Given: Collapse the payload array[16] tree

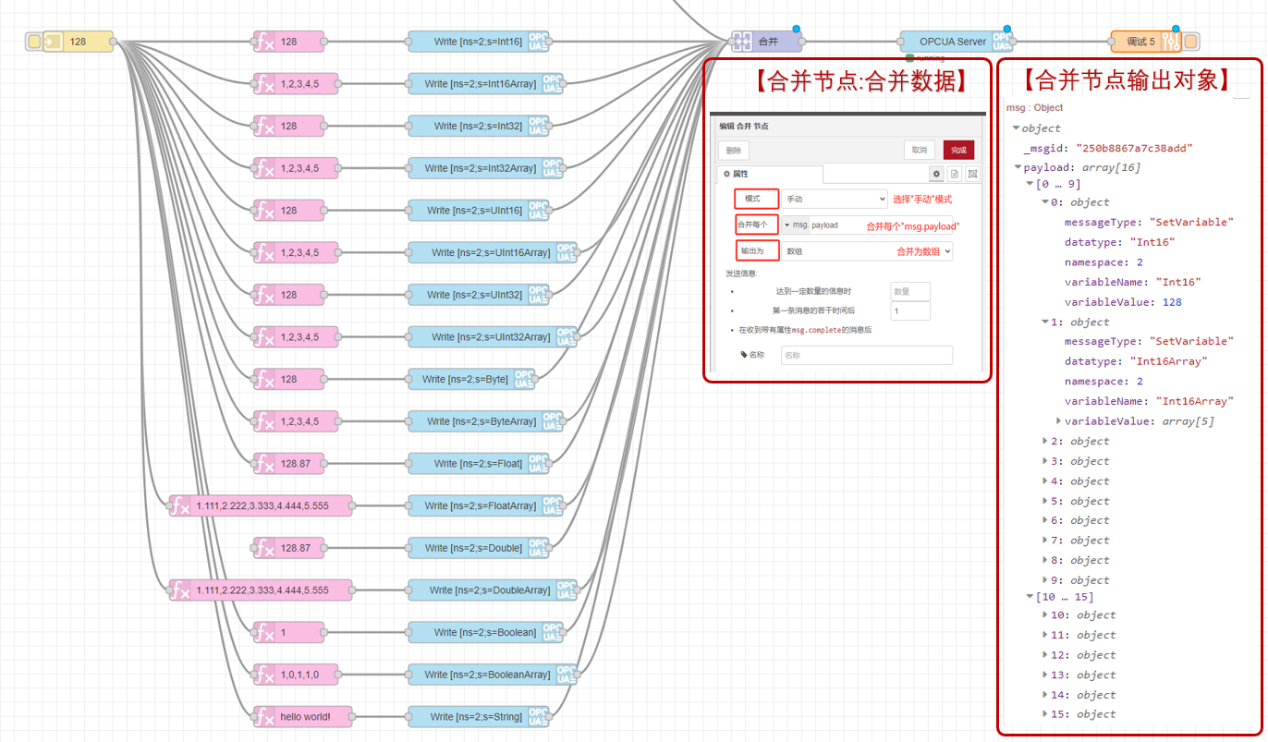Looking at the screenshot, I should coord(1018,168).
